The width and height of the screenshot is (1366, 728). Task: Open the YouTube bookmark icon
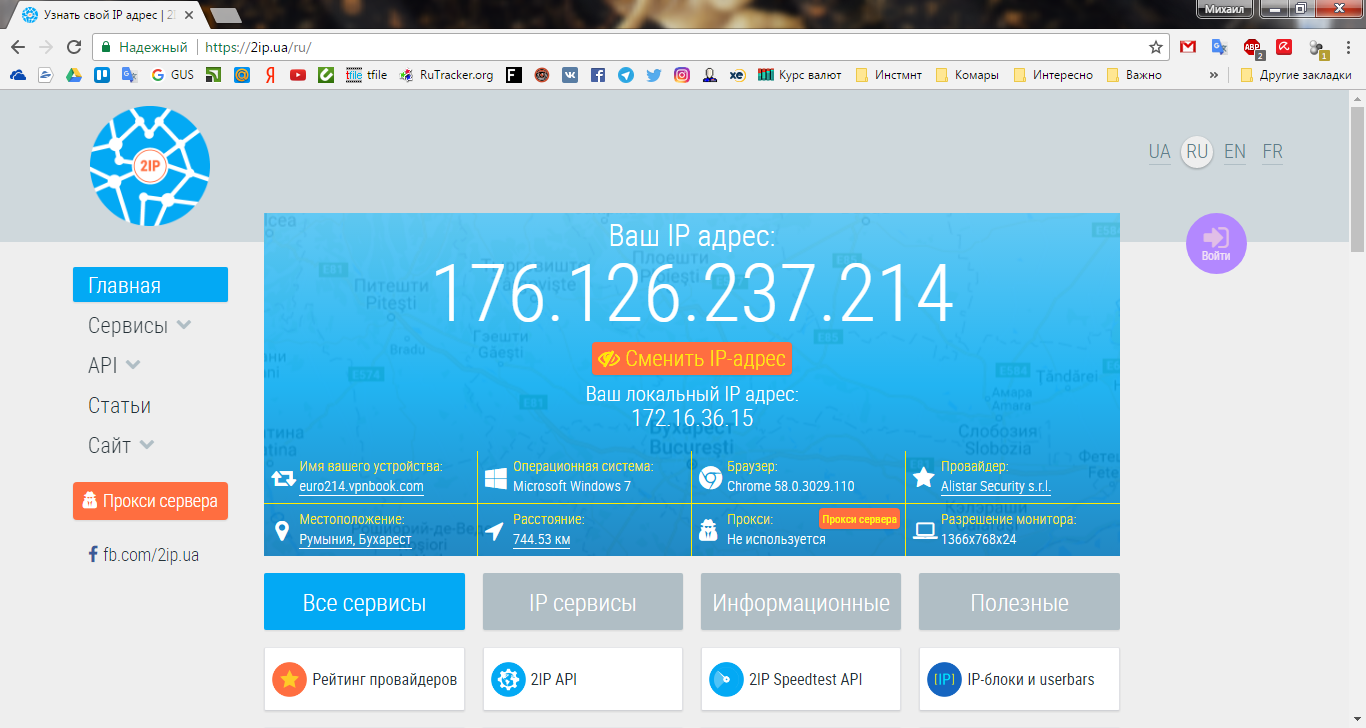pyautogui.click(x=298, y=75)
